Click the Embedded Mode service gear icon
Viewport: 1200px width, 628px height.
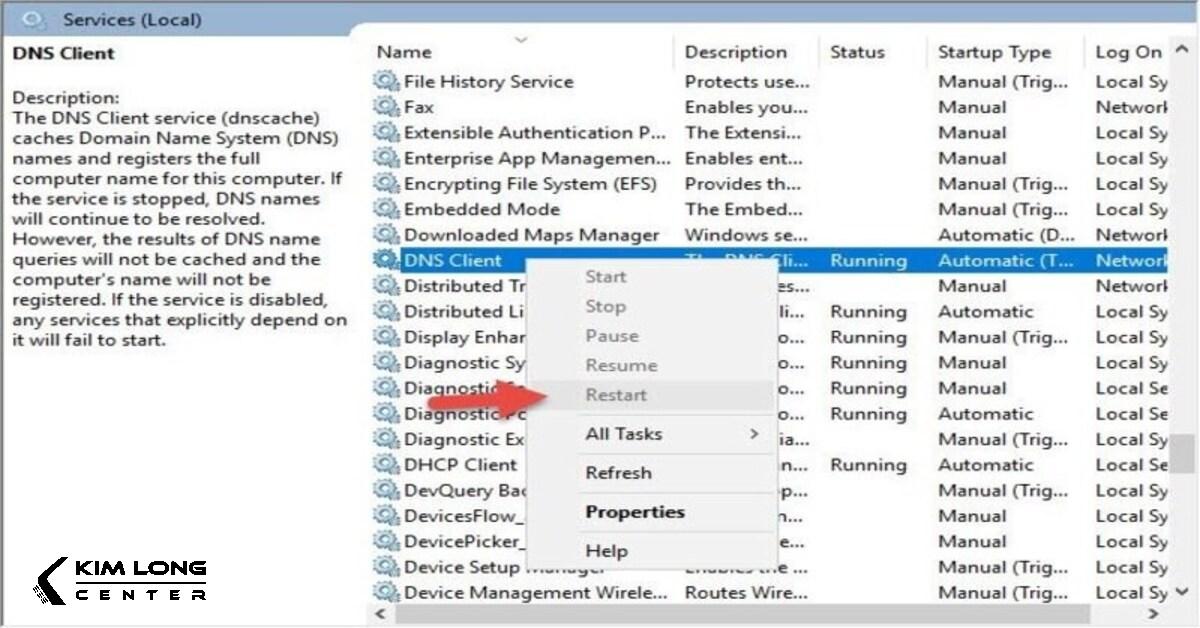point(386,209)
